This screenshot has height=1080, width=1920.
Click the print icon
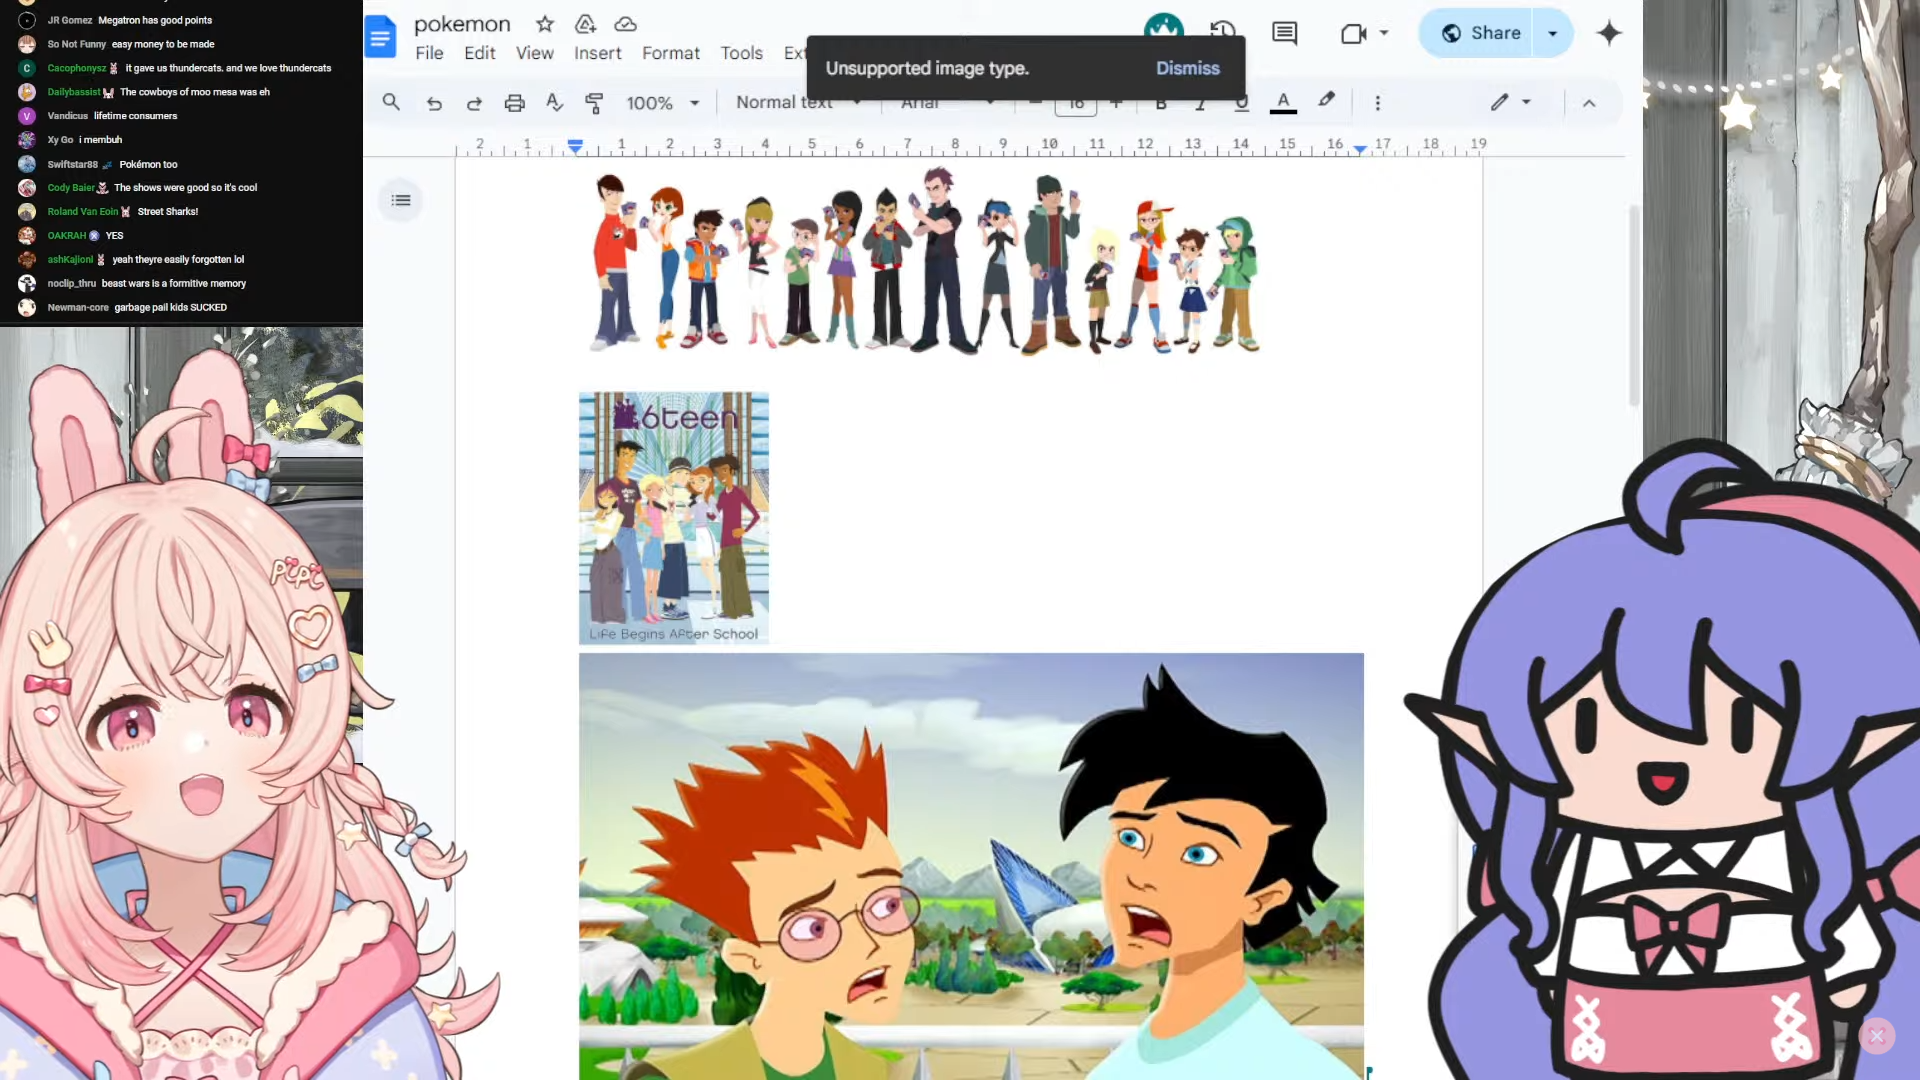click(x=514, y=103)
